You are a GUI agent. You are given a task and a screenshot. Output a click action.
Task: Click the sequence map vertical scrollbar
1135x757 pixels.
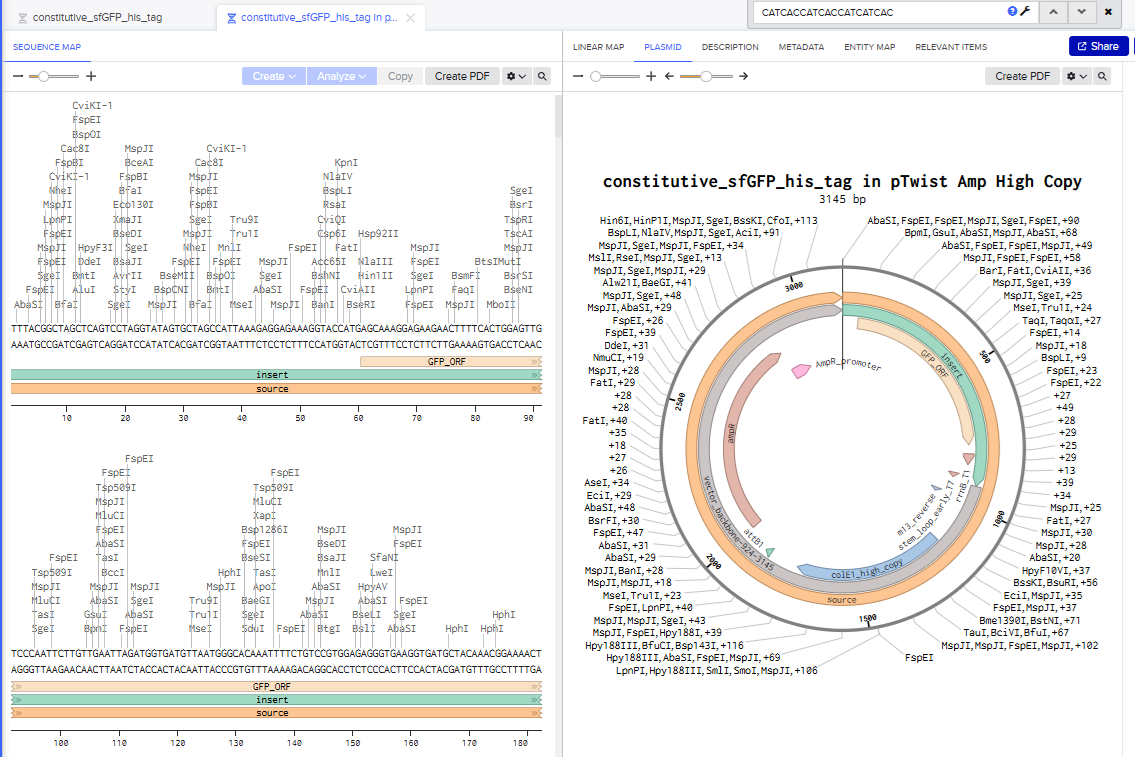tap(558, 116)
